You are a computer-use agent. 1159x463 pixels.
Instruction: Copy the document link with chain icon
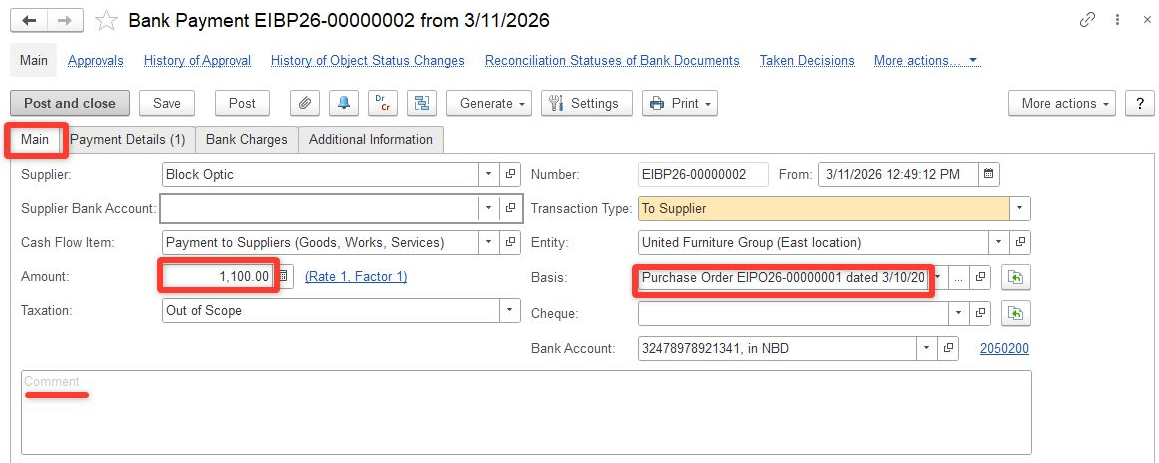tap(1087, 20)
